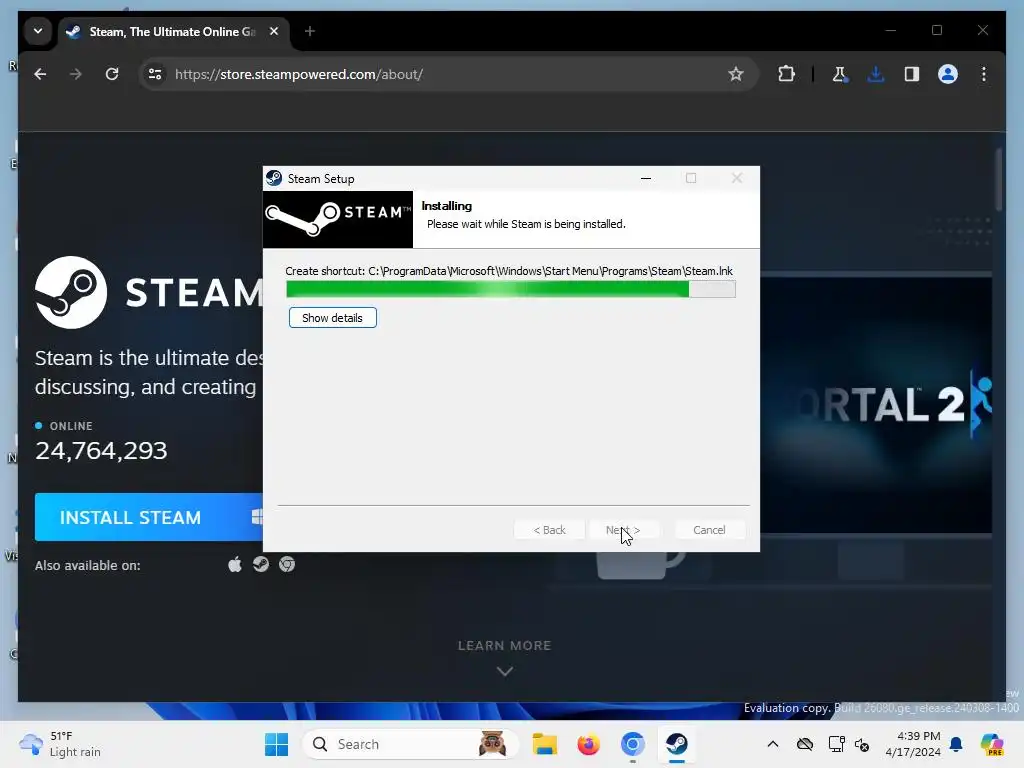Click the LEARN MORE link
This screenshot has height=768, width=1024.
(x=505, y=646)
